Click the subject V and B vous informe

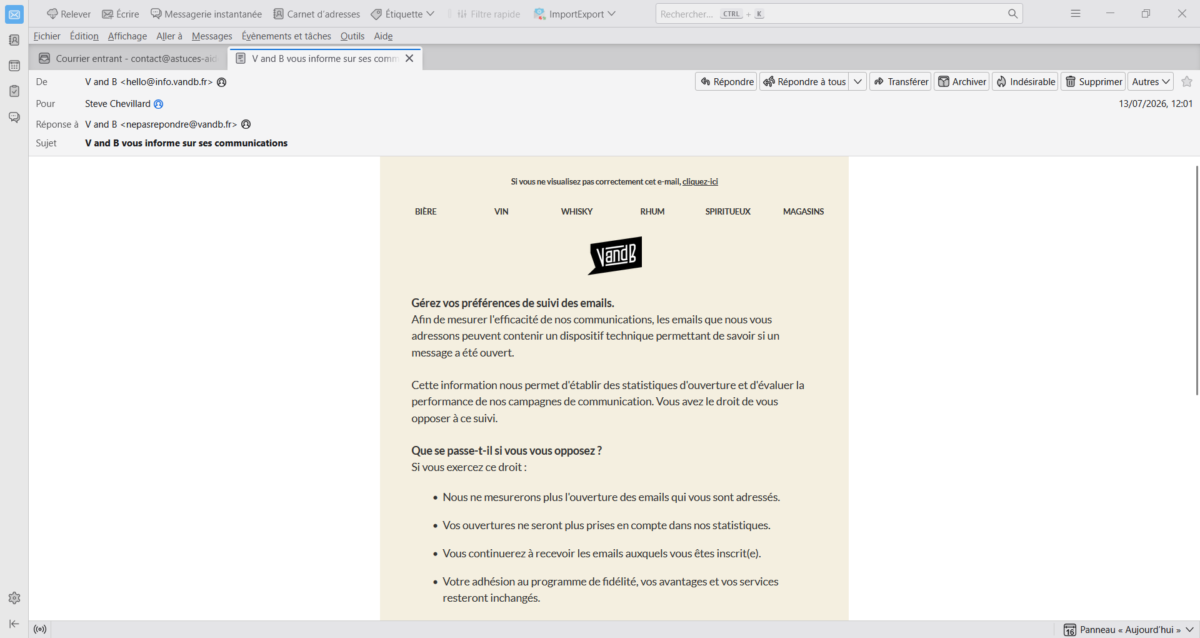pos(186,143)
